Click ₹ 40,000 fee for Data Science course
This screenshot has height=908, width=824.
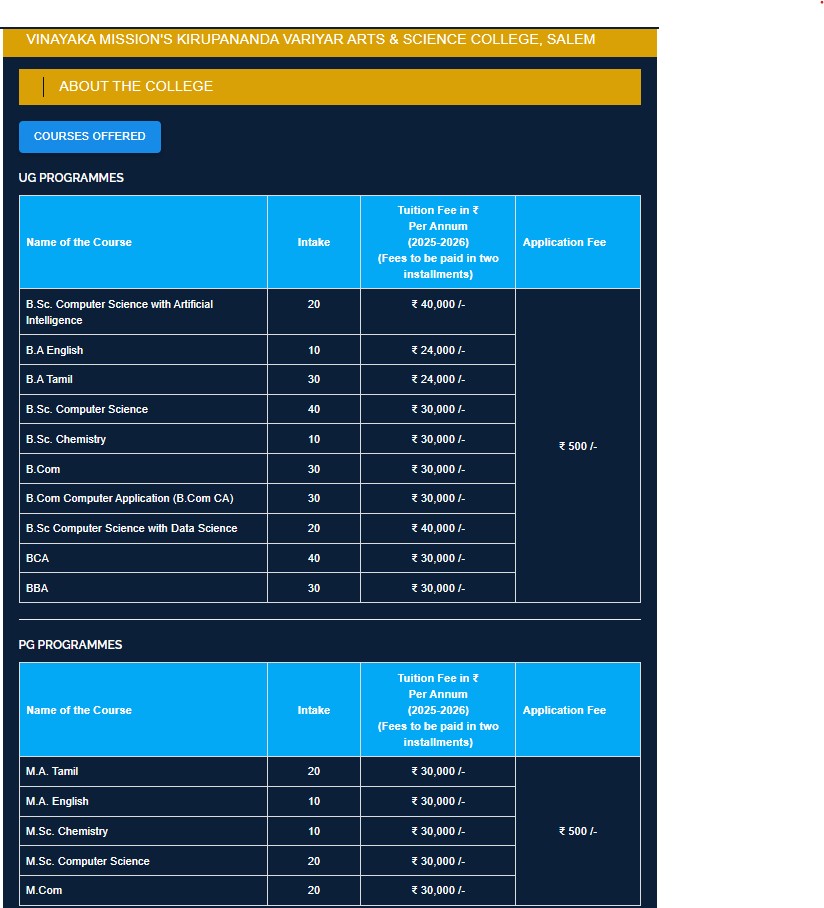pos(438,528)
